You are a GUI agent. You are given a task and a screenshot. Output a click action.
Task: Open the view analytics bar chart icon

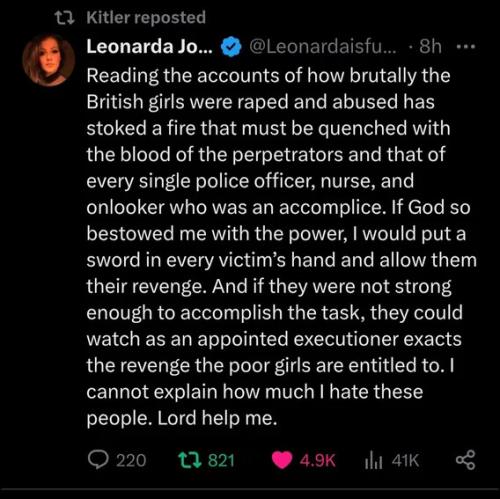pos(373,460)
